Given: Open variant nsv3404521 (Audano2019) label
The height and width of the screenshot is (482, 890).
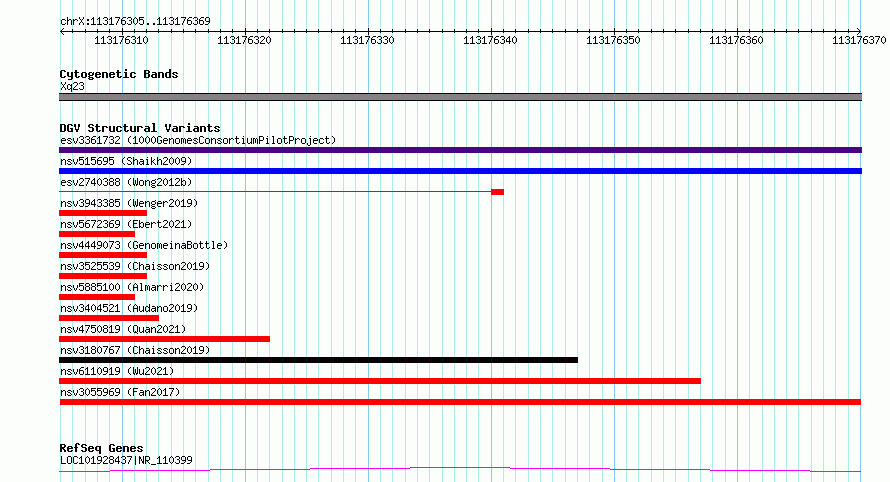Looking at the screenshot, I should [129, 308].
